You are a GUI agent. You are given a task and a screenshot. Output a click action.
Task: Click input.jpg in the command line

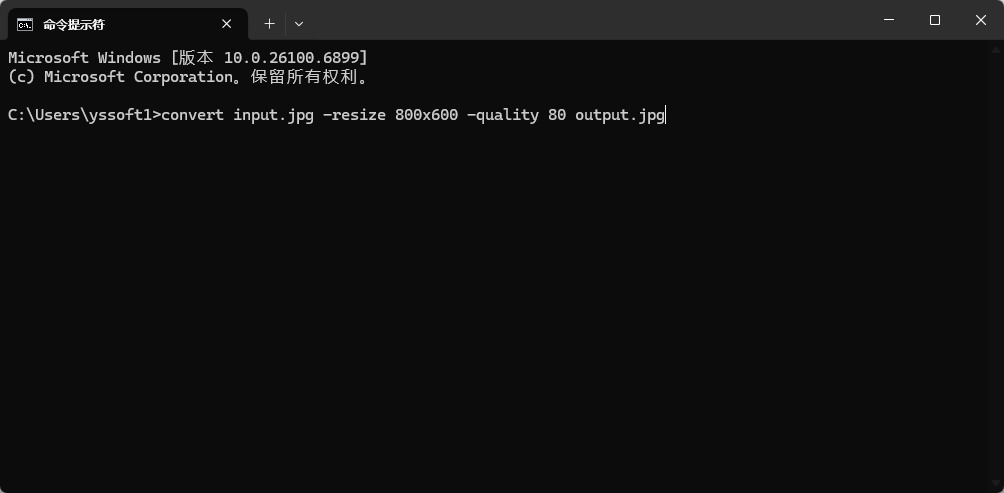click(273, 115)
